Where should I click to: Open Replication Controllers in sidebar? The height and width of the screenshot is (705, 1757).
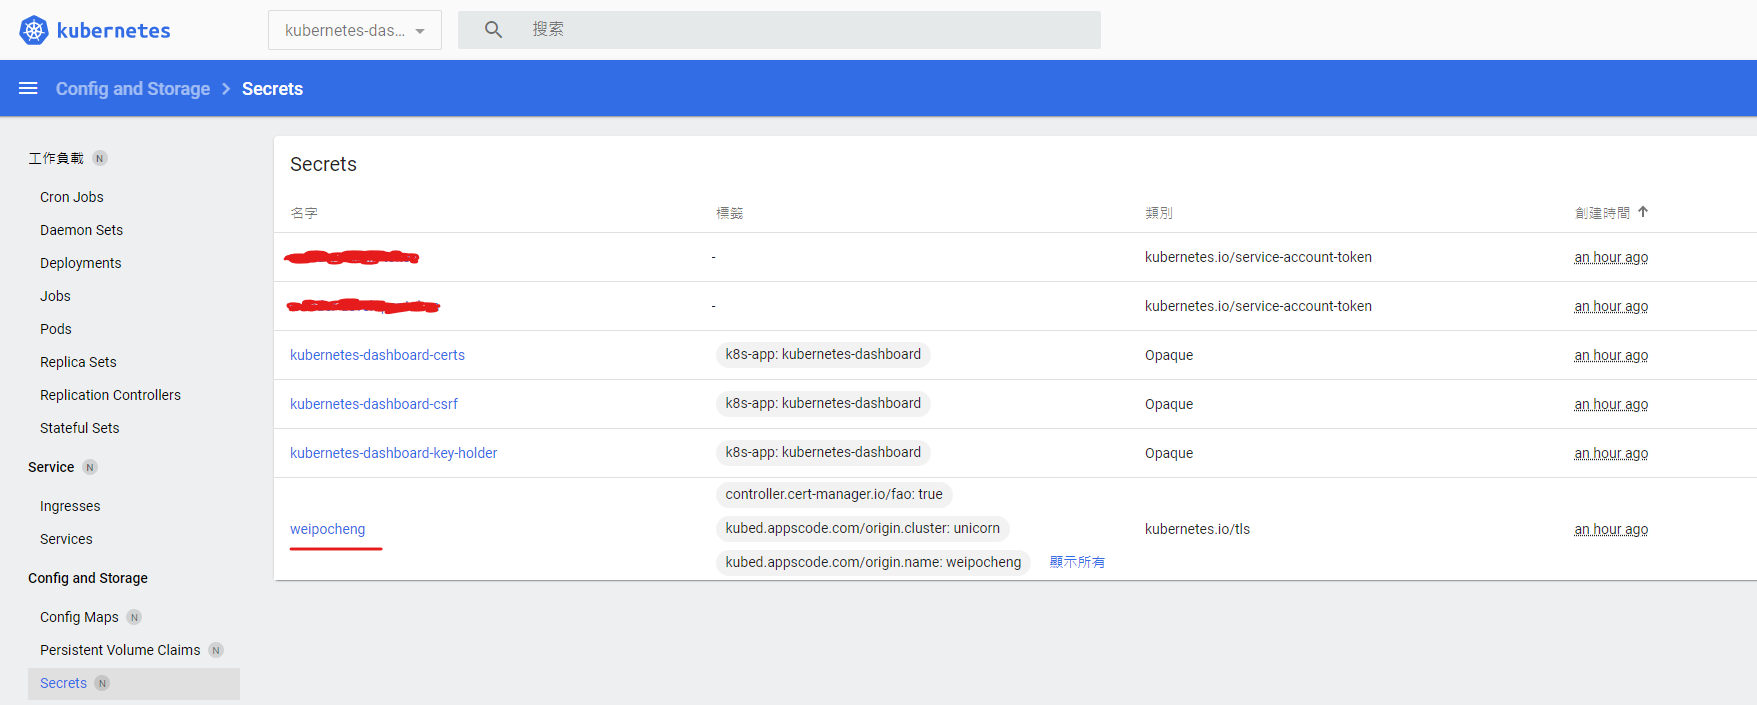pos(110,395)
